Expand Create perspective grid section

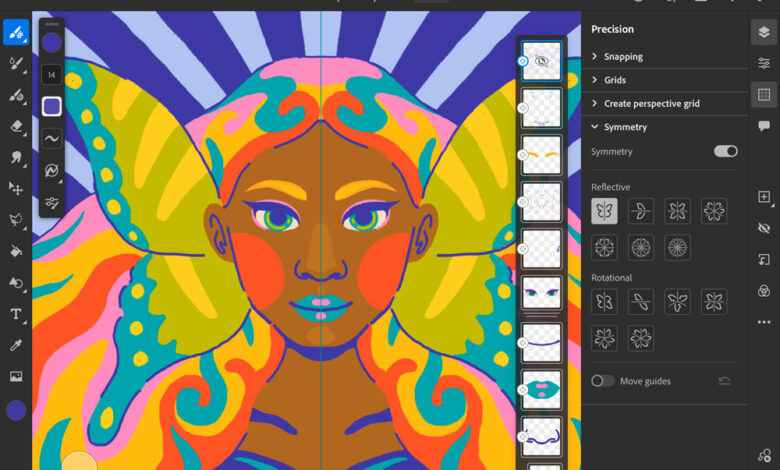(651, 103)
